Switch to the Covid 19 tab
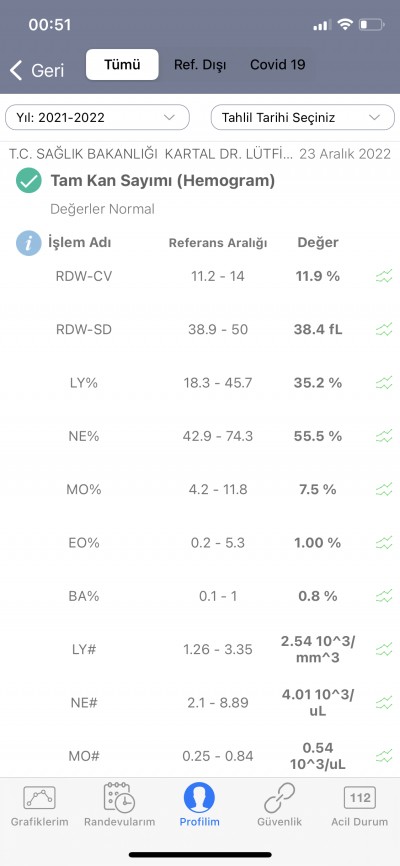400x866 pixels. (277, 65)
